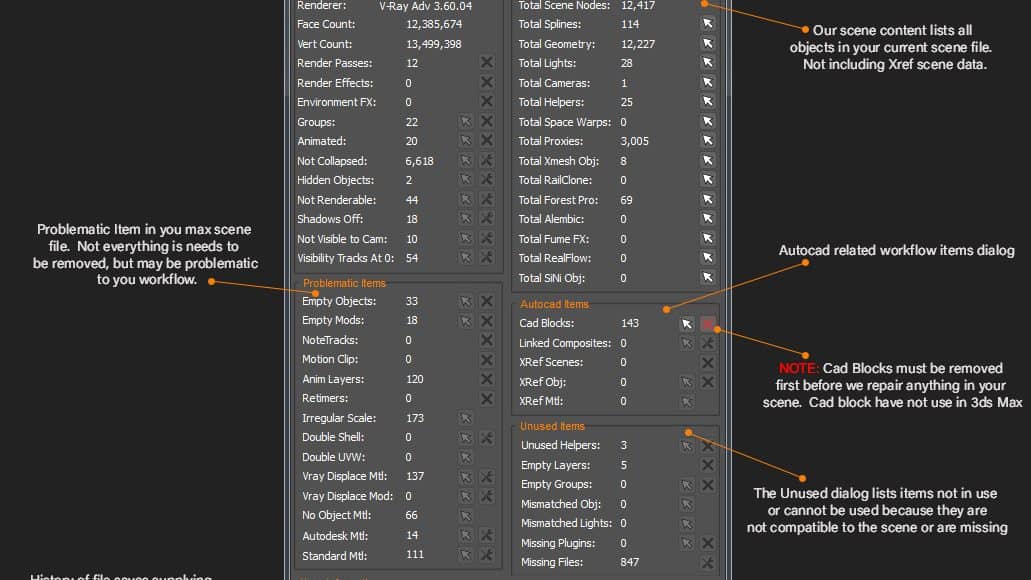Click the select arrow for Total Geometry
The image size is (1031, 580).
[x=708, y=44]
